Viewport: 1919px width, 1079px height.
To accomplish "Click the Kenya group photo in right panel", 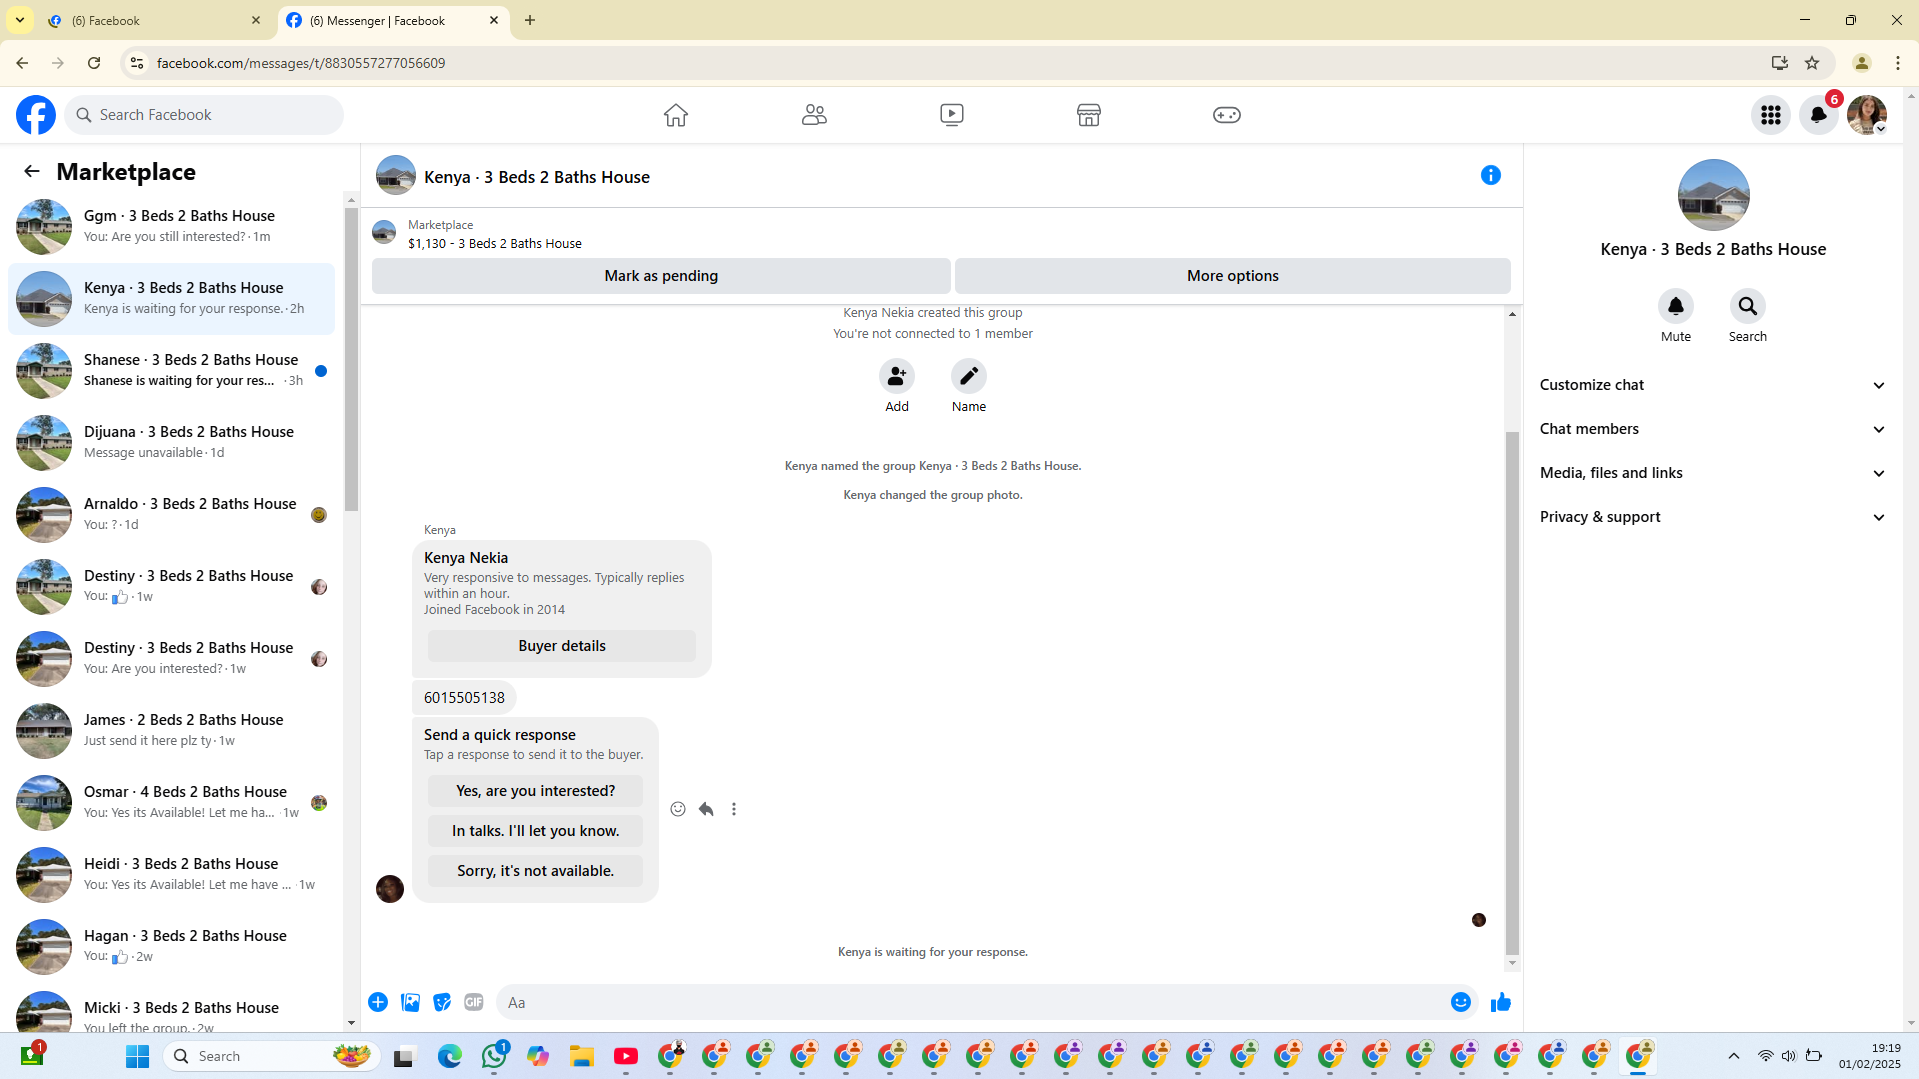I will pyautogui.click(x=1713, y=195).
